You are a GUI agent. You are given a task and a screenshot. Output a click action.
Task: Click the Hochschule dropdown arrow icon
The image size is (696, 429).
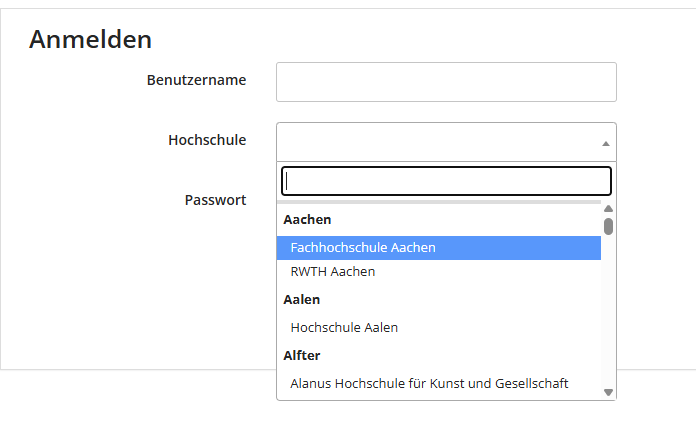pyautogui.click(x=605, y=143)
